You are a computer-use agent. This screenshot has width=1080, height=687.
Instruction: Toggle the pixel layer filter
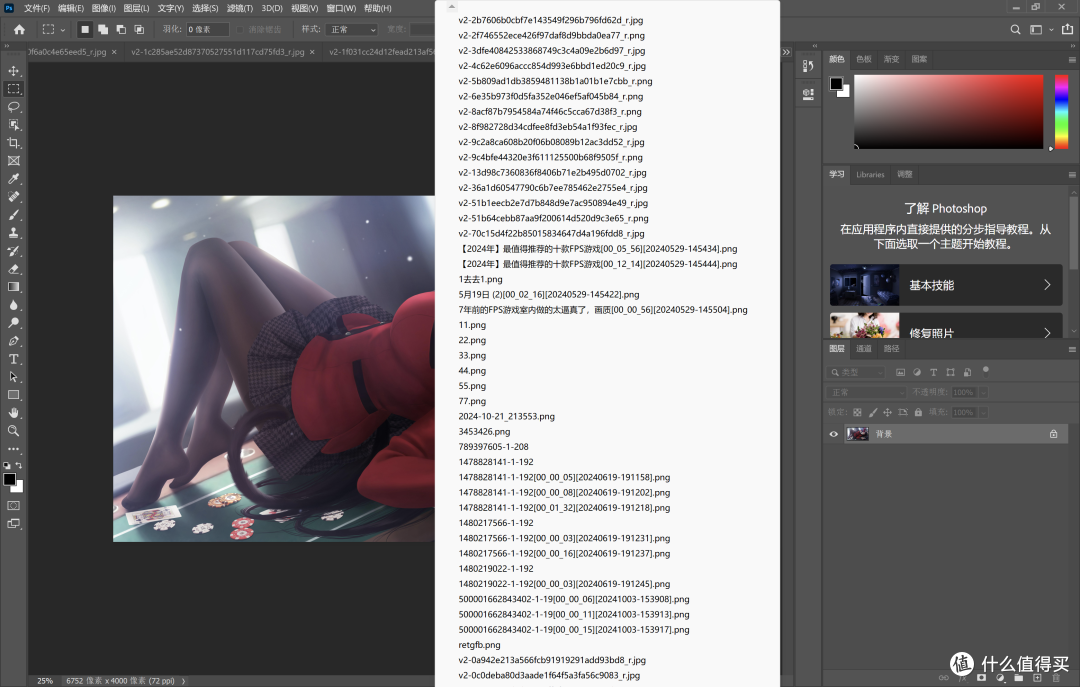coord(900,372)
